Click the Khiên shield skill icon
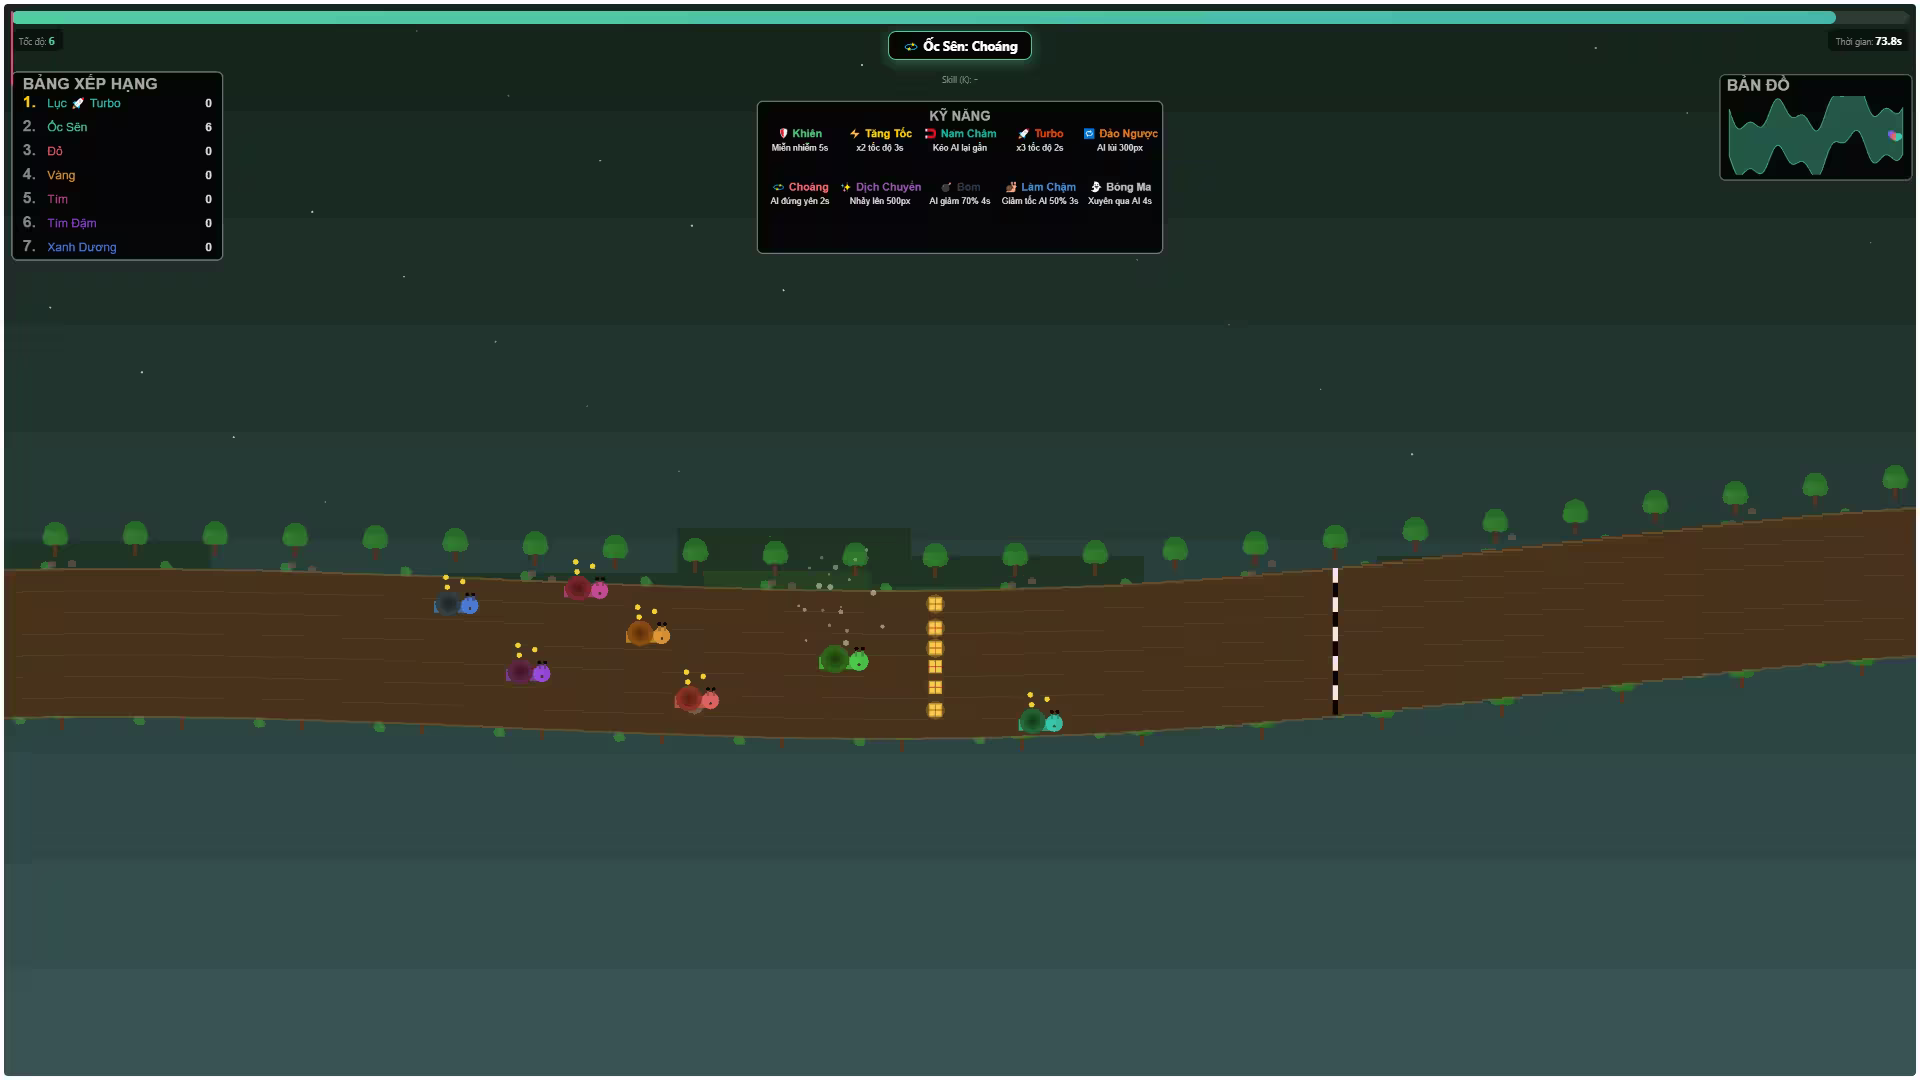1920x1080 pixels. [783, 133]
